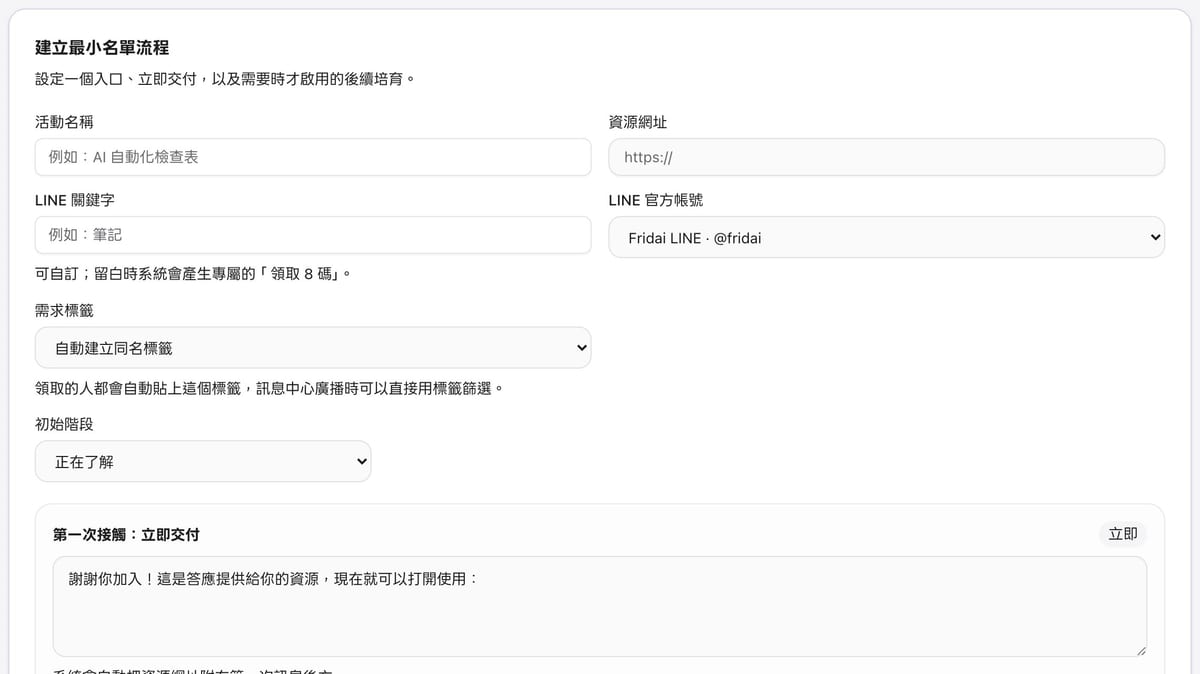Screen dimensions: 1200x674
Task: Focus the 資源網址 https:// field
Action: click(886, 157)
